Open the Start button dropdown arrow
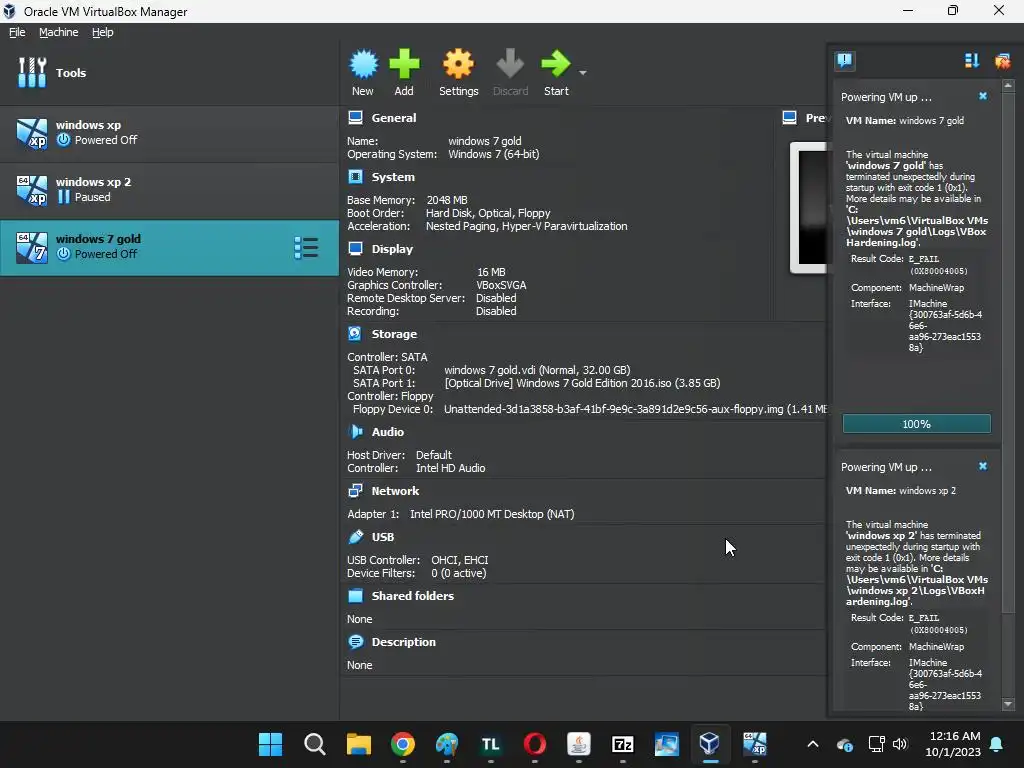Image resolution: width=1024 pixels, height=768 pixels. (x=583, y=72)
